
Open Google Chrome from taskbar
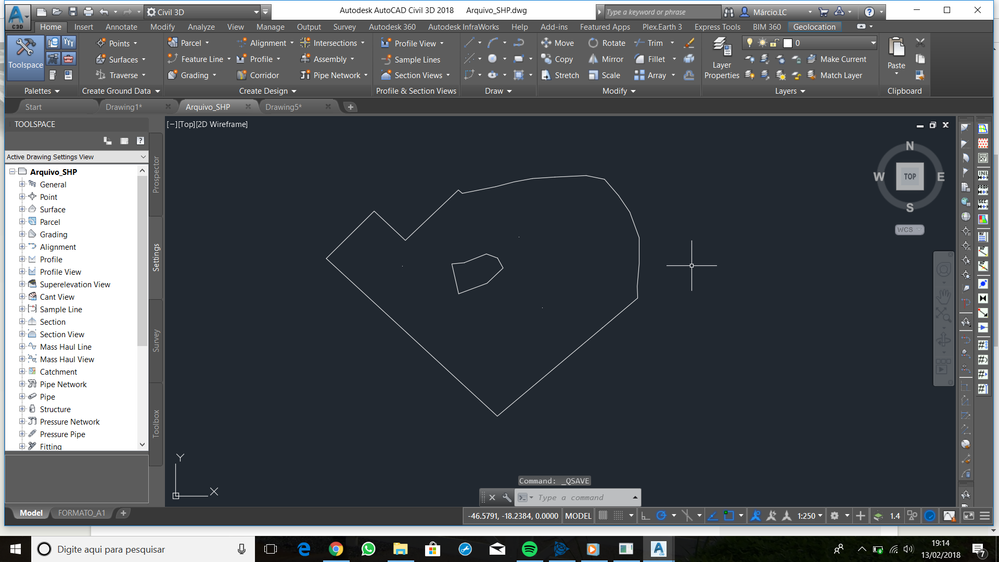pos(336,549)
